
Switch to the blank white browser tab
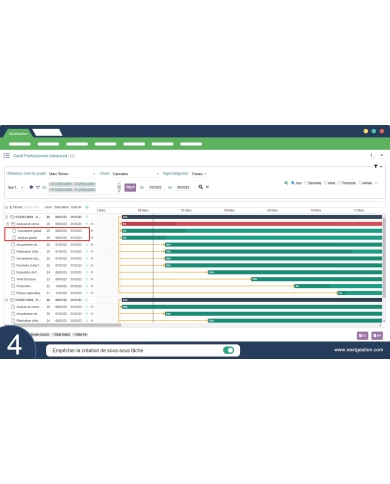click(x=47, y=133)
